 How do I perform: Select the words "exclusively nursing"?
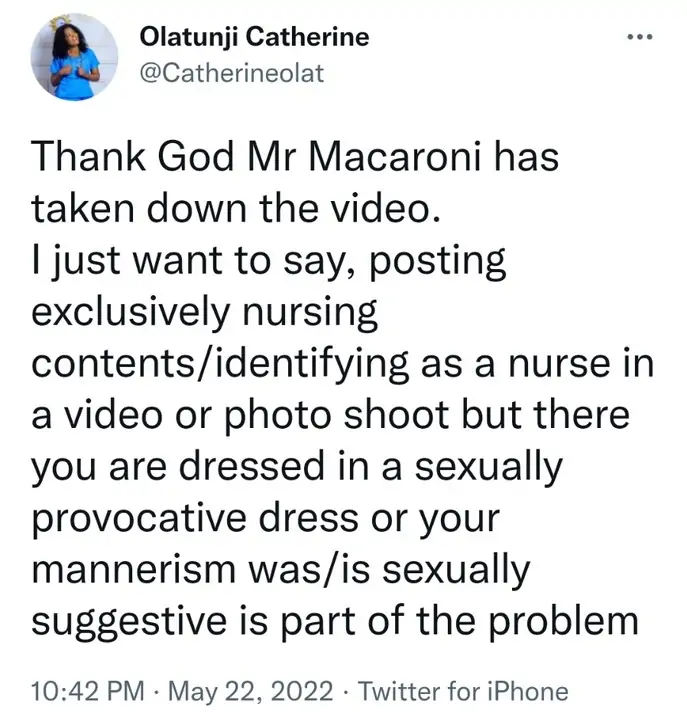pos(204,314)
